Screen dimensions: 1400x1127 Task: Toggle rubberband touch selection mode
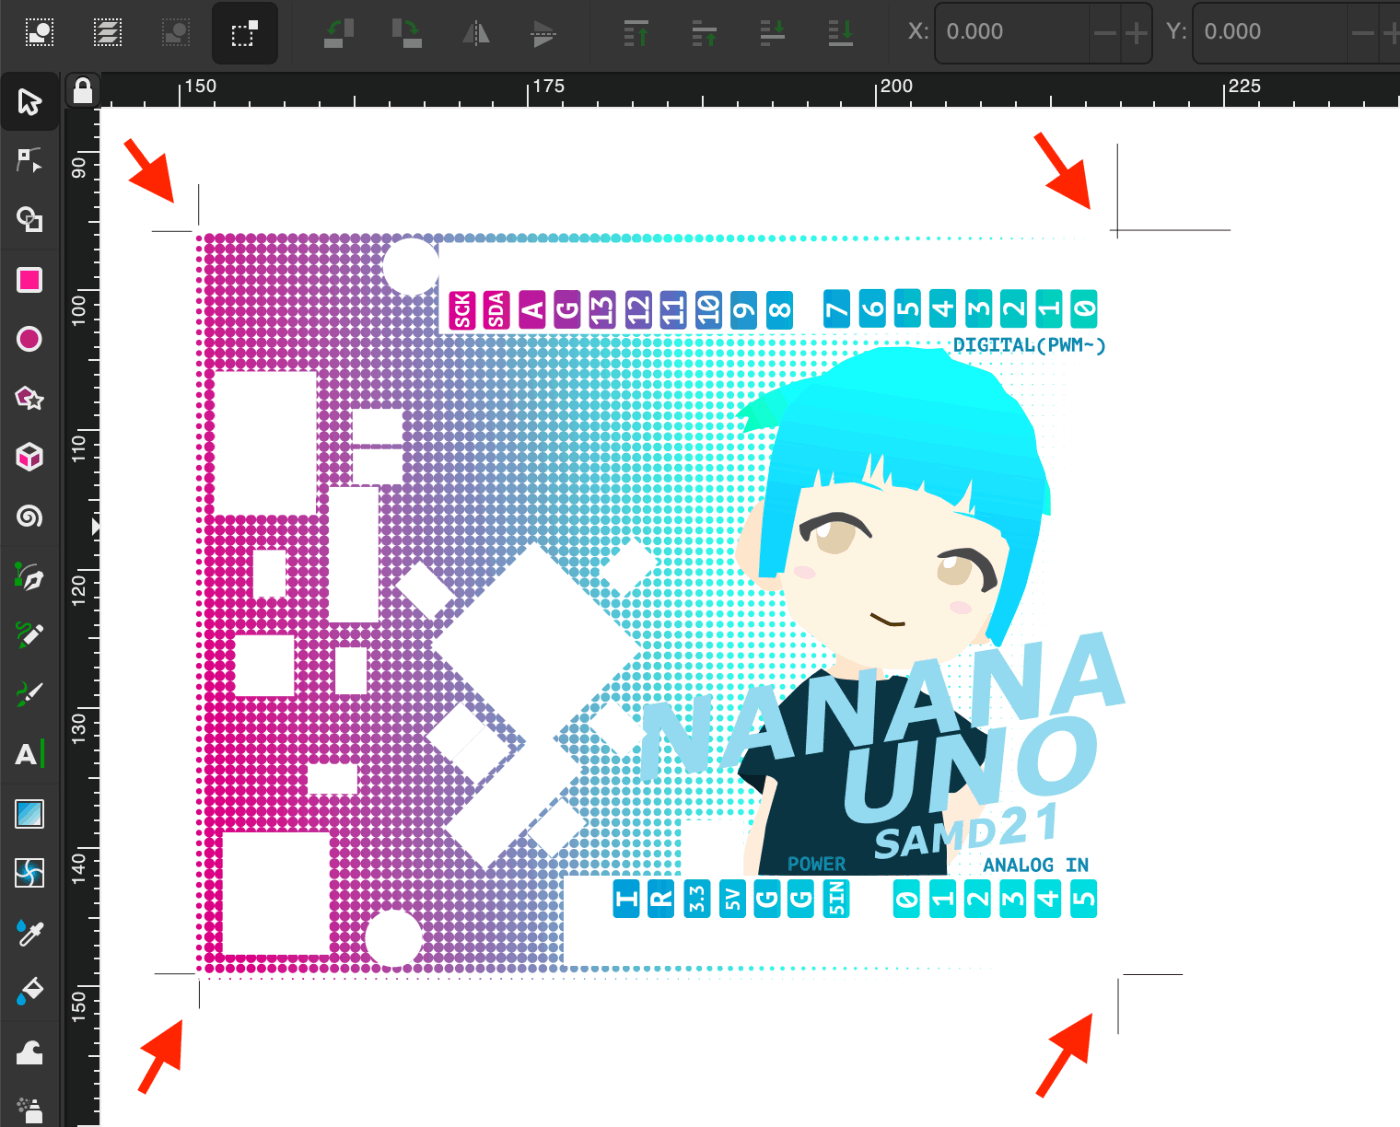pos(245,33)
